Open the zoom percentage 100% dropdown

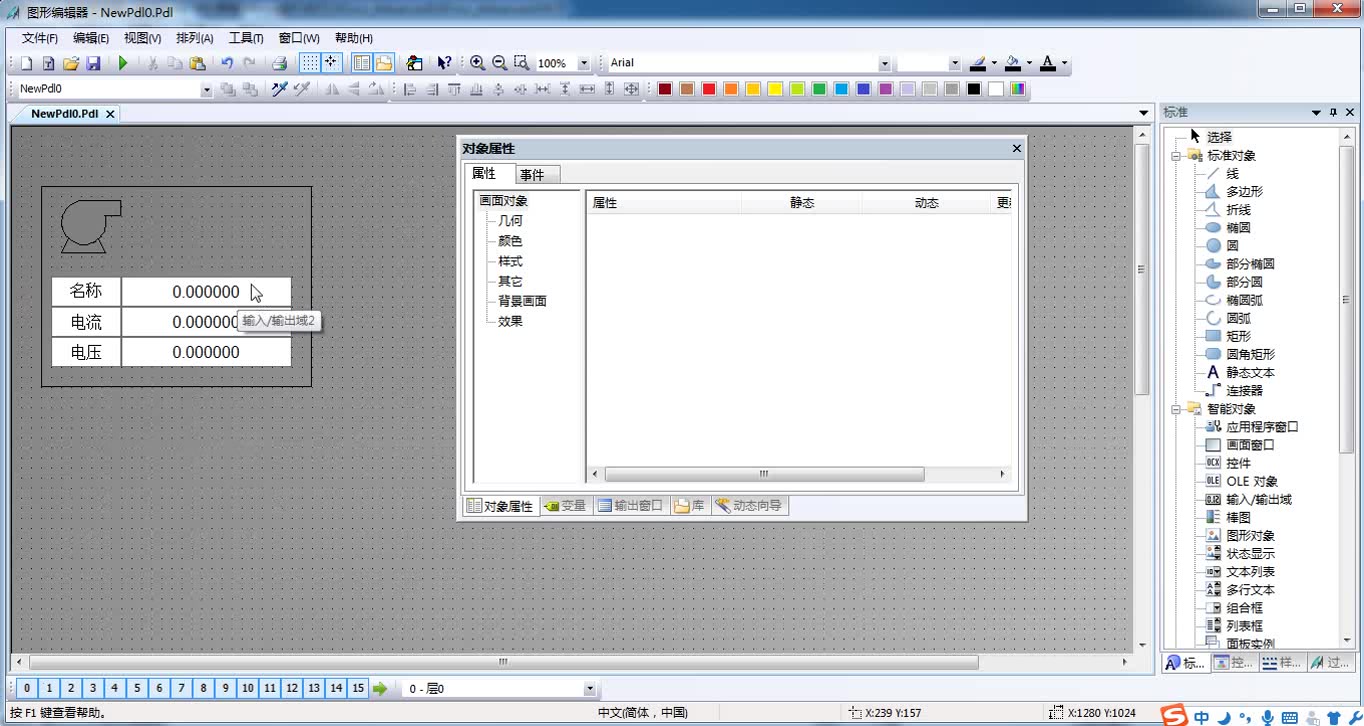tap(586, 63)
